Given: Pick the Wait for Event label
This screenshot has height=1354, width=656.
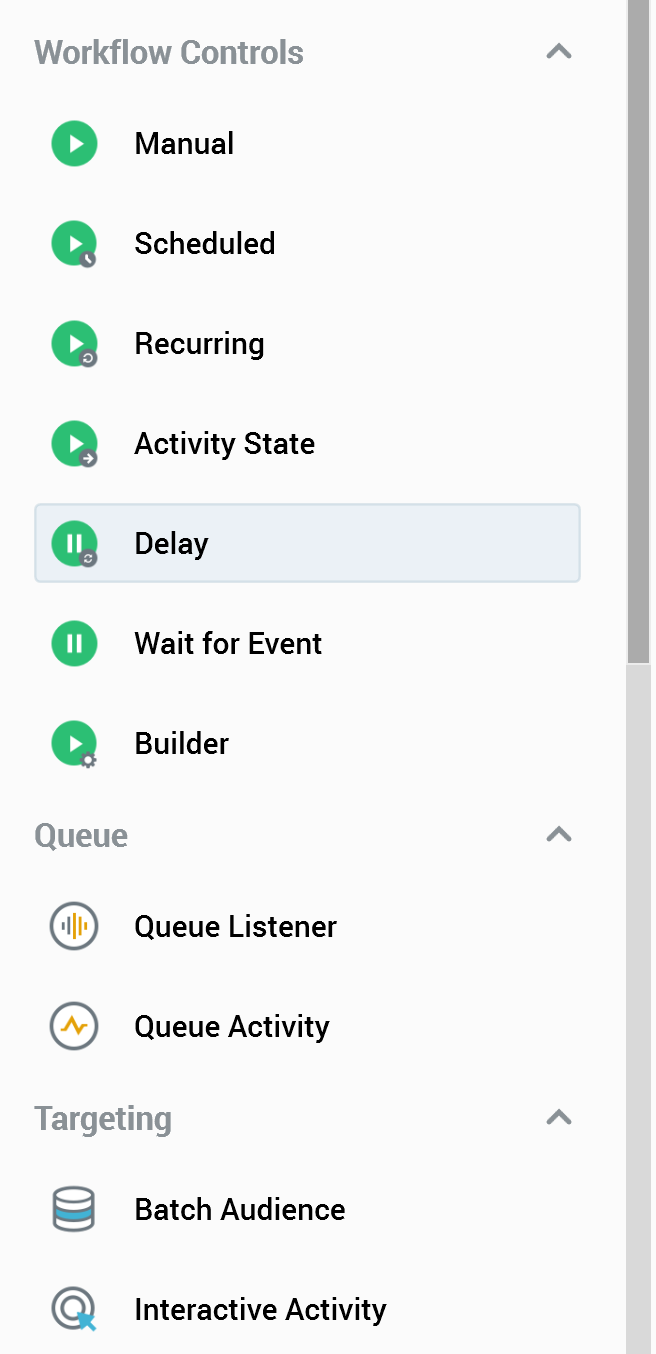Looking at the screenshot, I should tap(228, 643).
